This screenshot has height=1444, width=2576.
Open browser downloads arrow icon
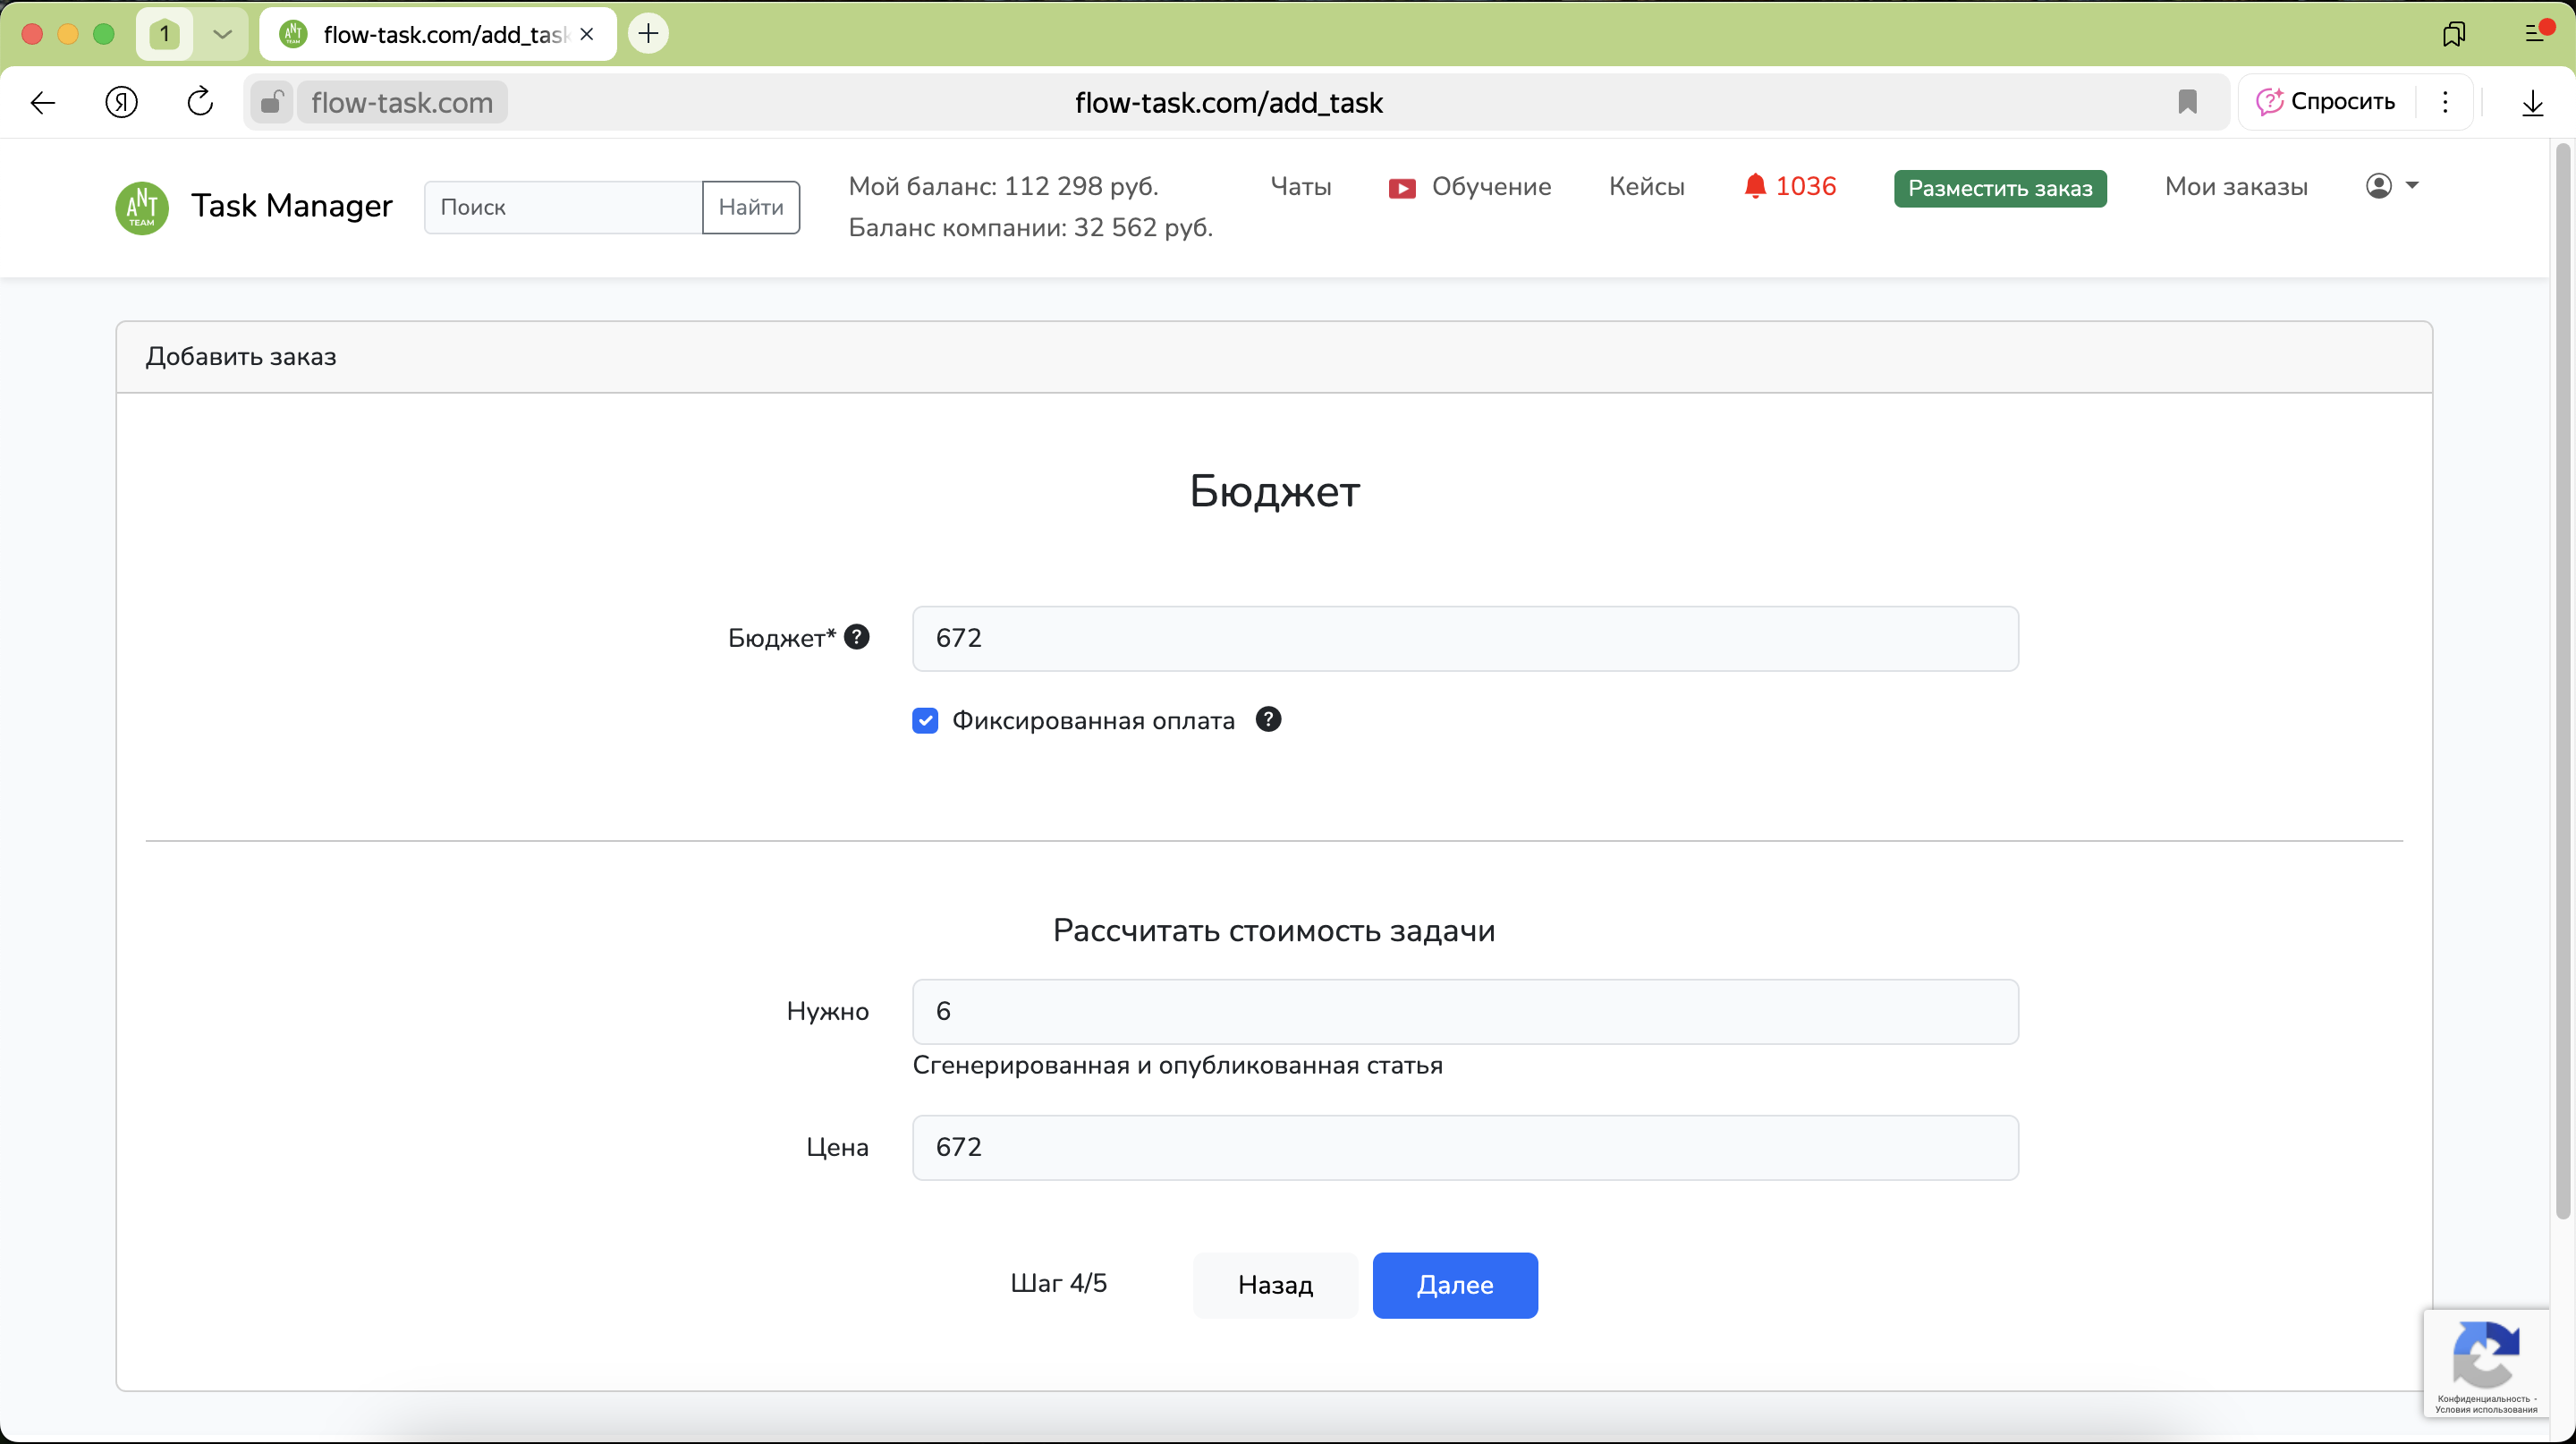[2532, 102]
